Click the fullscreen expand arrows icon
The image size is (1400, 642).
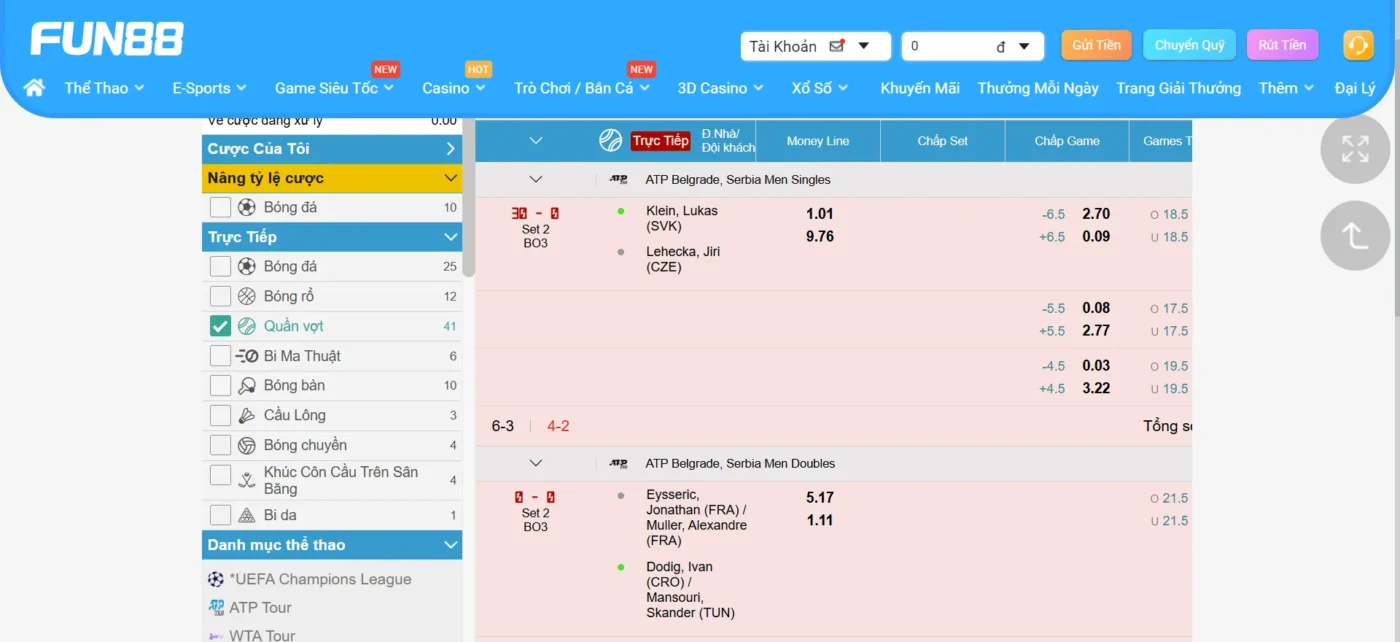pos(1355,149)
